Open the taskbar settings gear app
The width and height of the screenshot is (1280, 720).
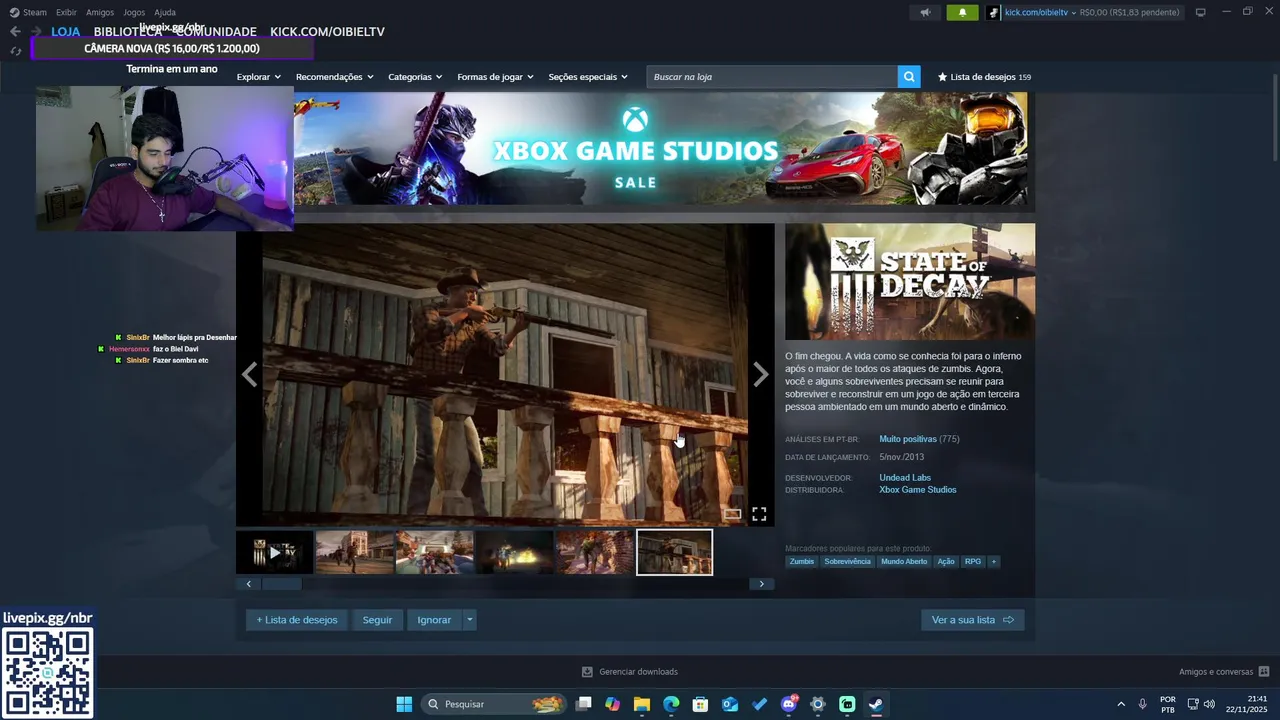[818, 704]
